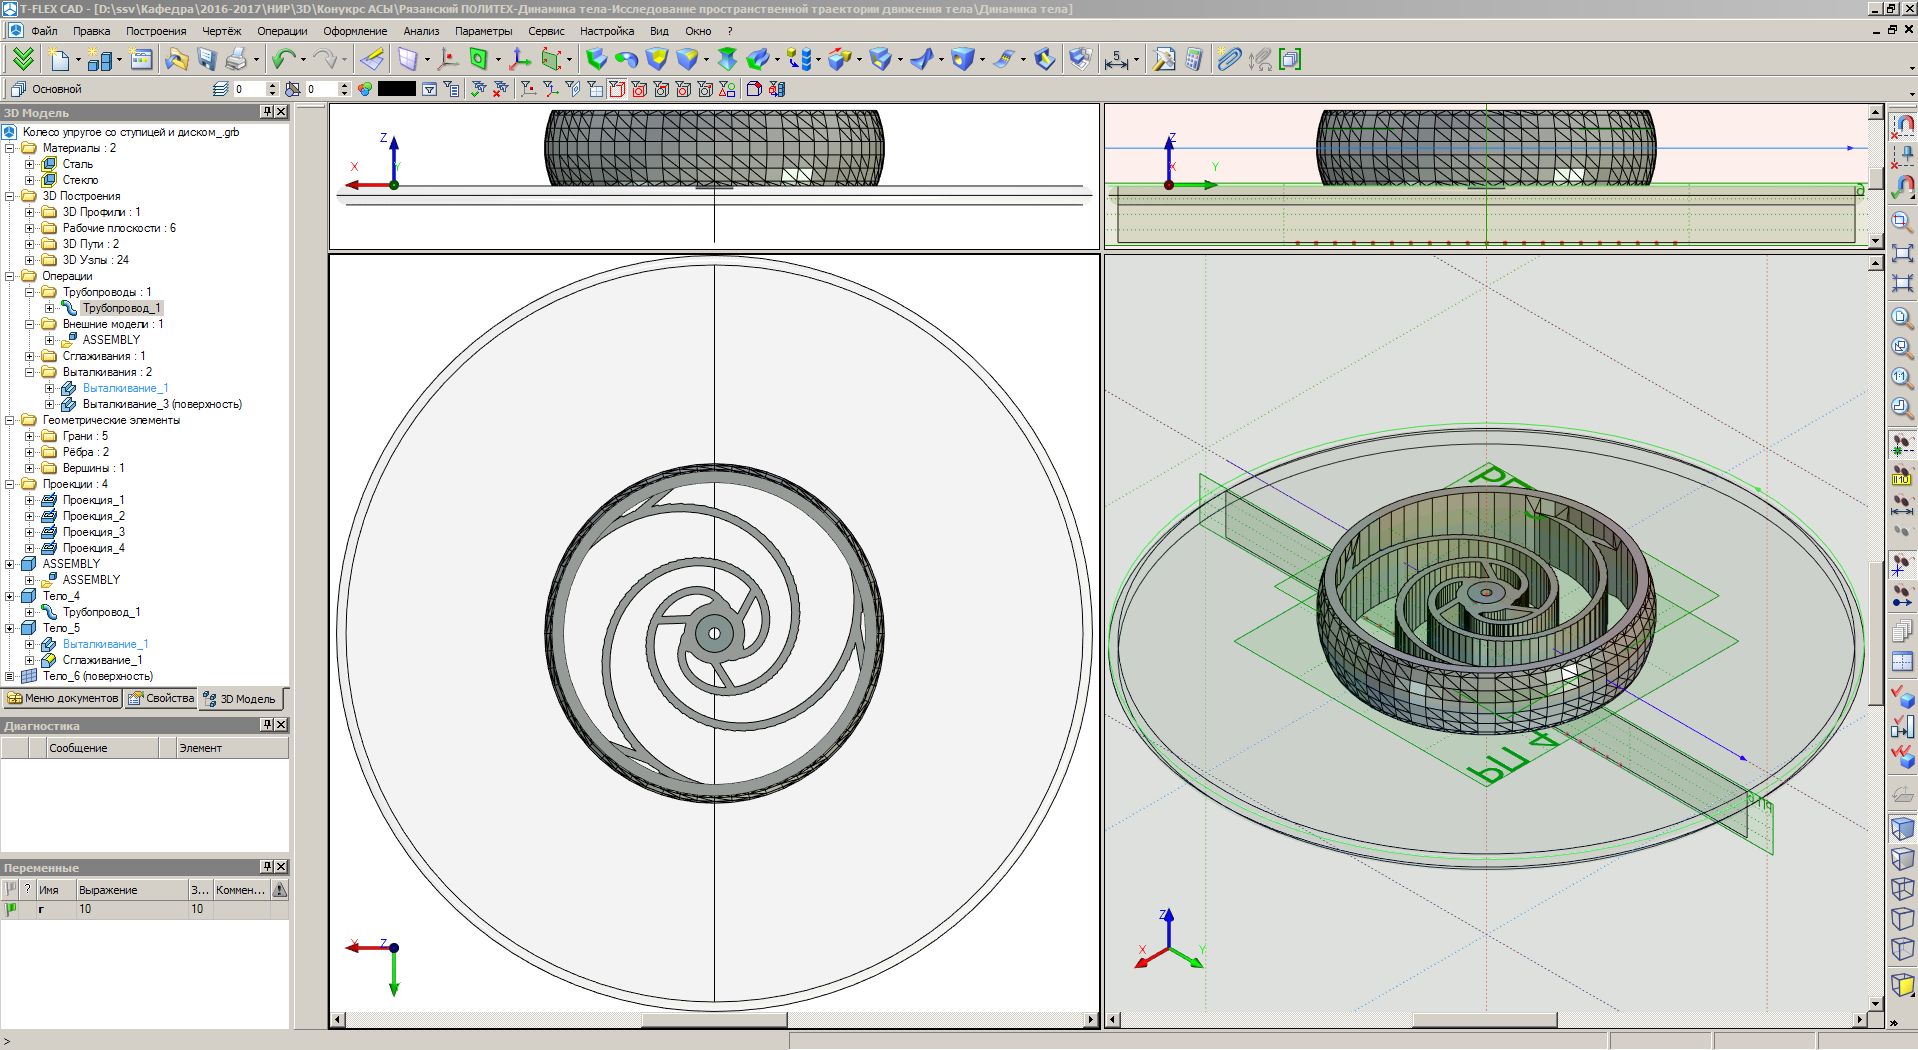Viewport: 1918px width, 1050px height.
Task: Collapse the 3D Построения tree node
Action: click(x=10, y=196)
